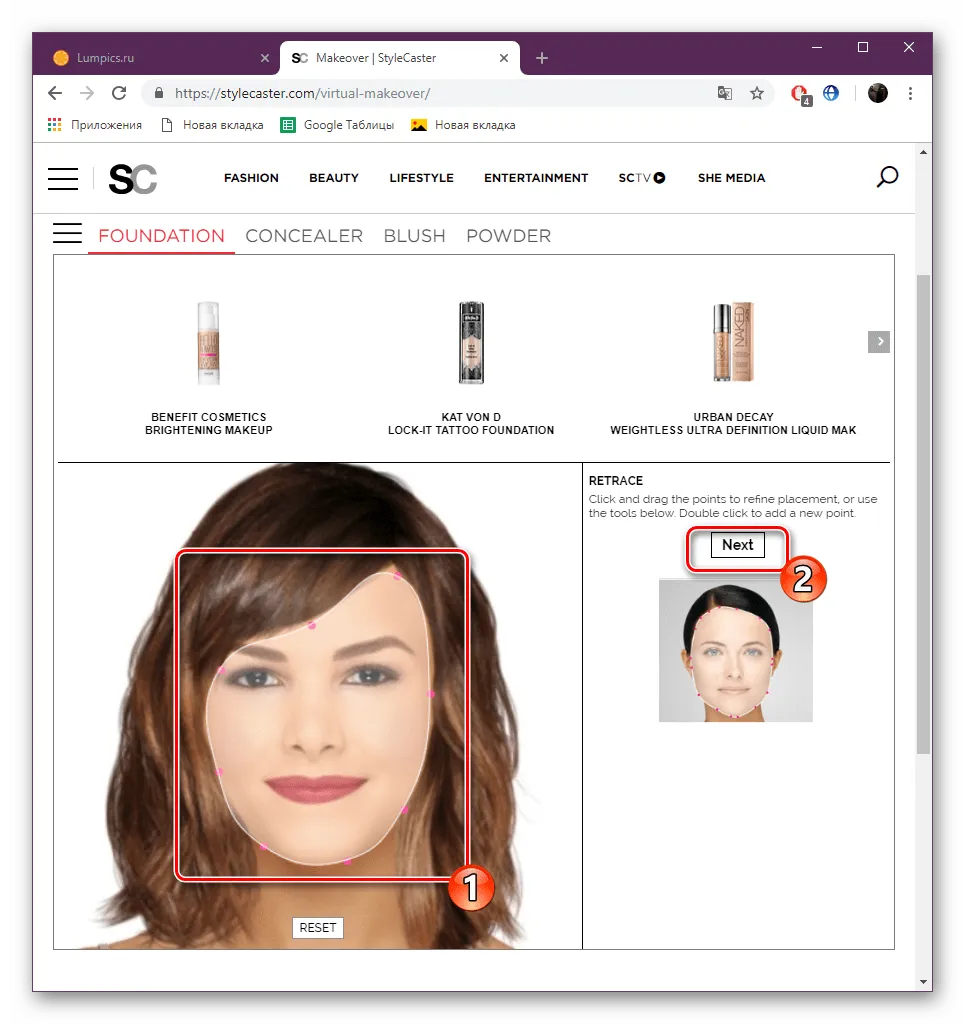Open the StyleCaster main hamburger menu
This screenshot has height=1024, width=965.
[63, 178]
